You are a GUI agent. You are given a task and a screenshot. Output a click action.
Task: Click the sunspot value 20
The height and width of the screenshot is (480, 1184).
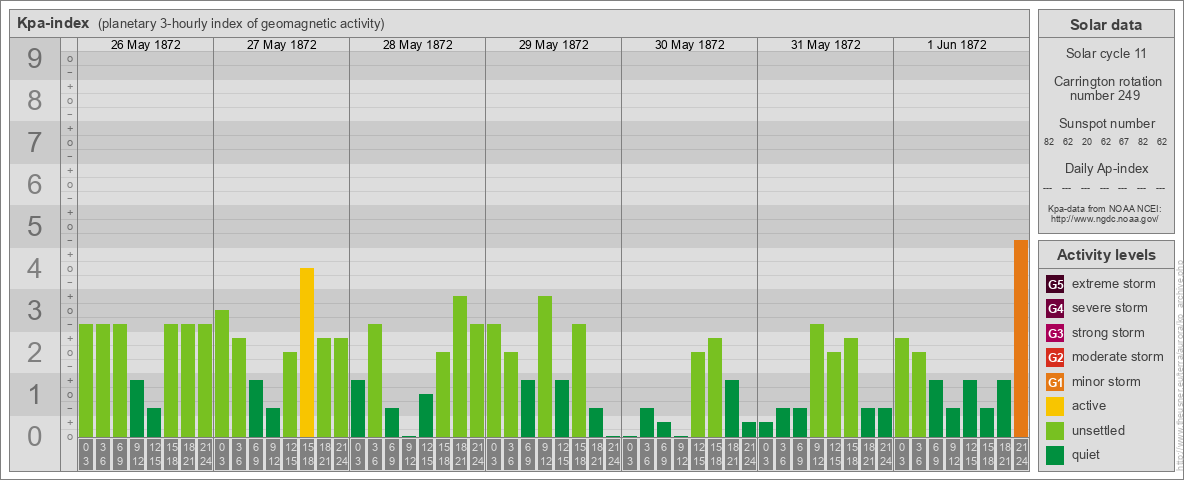pos(1087,141)
